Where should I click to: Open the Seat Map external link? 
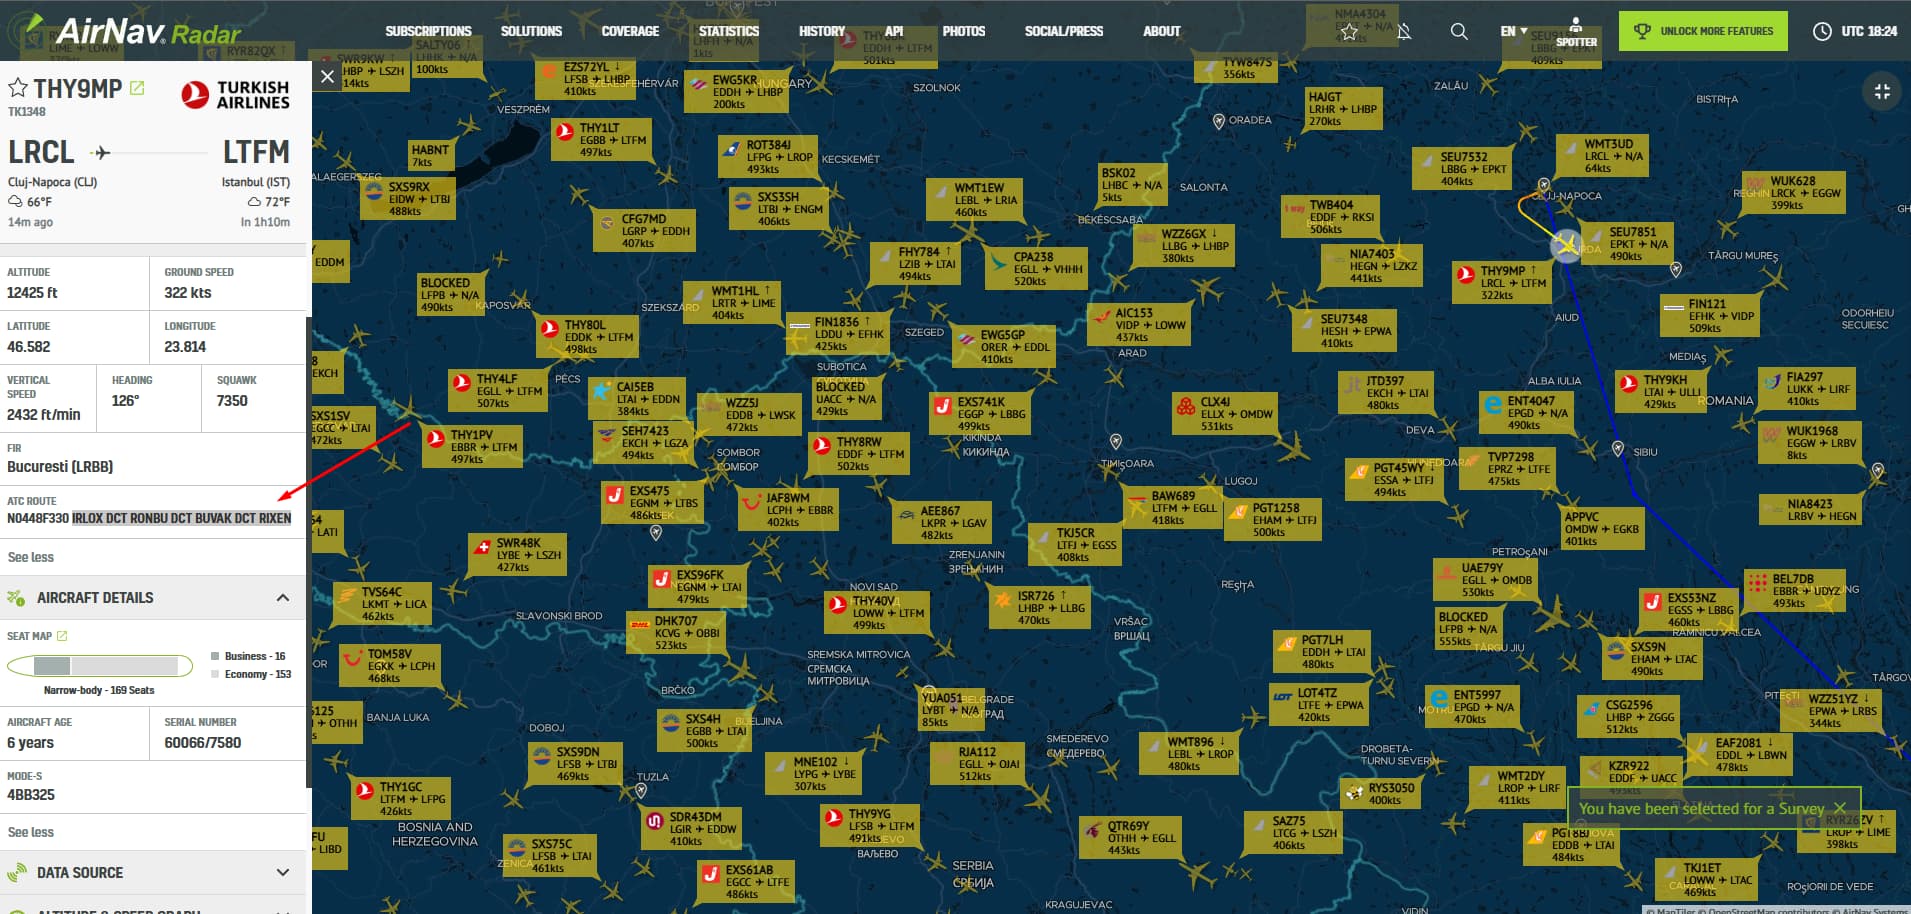62,636
